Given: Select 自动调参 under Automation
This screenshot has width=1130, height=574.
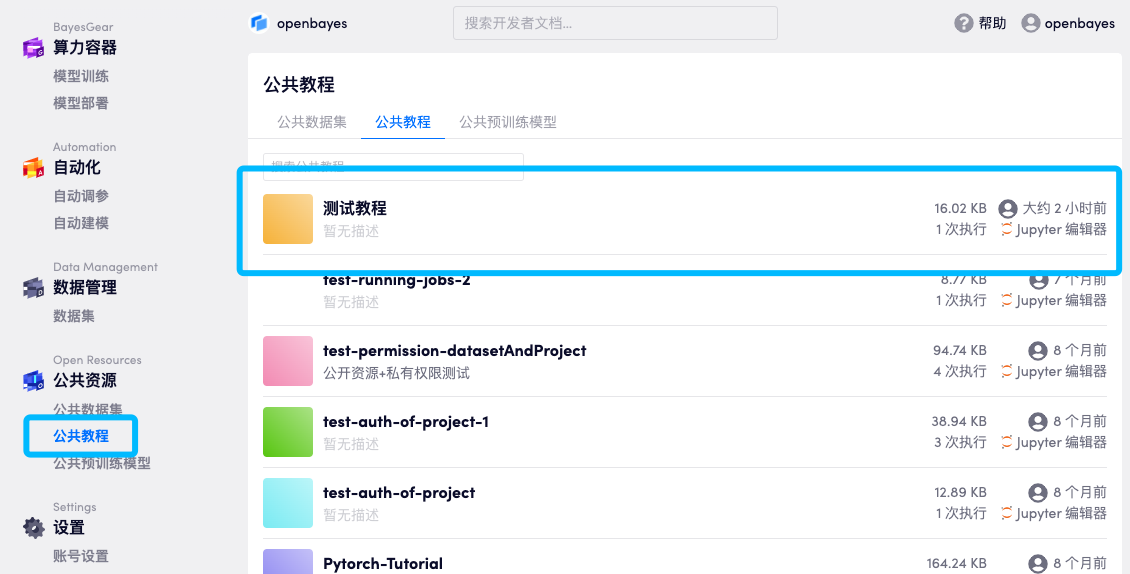Looking at the screenshot, I should pos(81,196).
